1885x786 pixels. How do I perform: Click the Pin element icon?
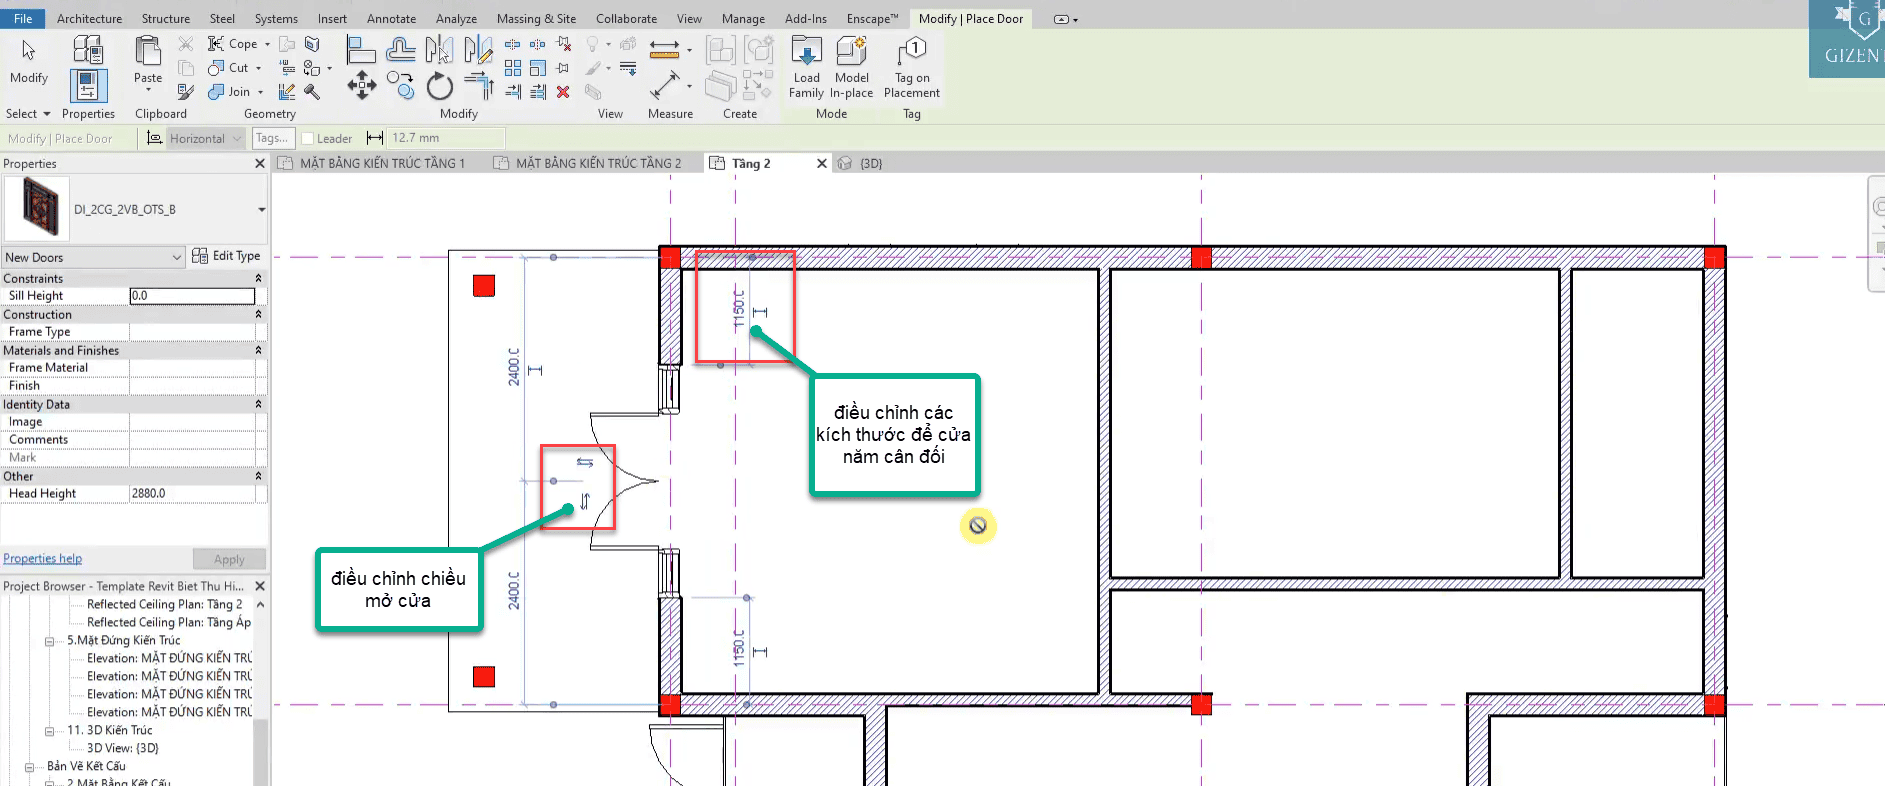[x=563, y=68]
